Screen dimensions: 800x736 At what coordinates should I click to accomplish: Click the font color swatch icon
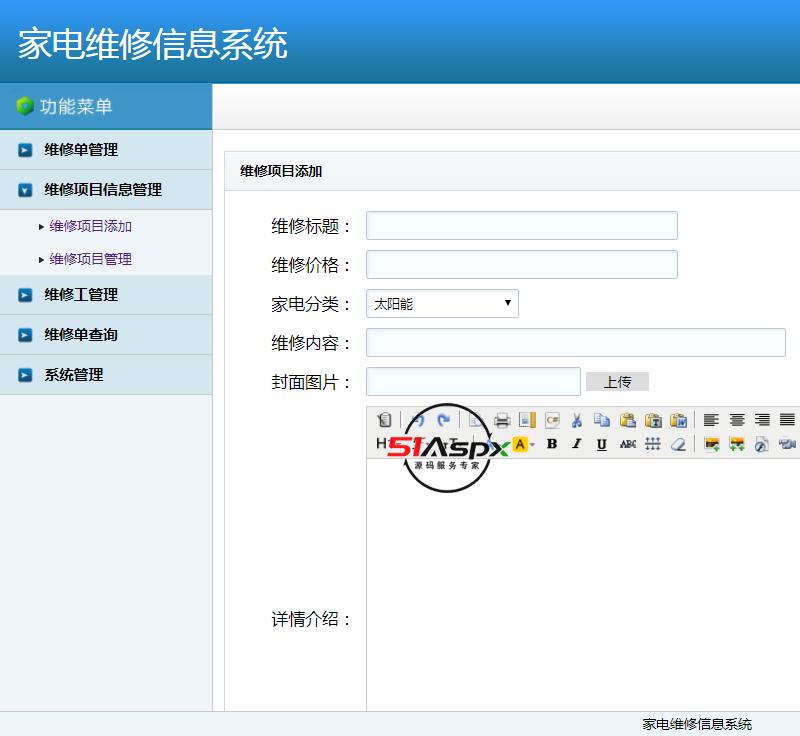click(x=520, y=443)
